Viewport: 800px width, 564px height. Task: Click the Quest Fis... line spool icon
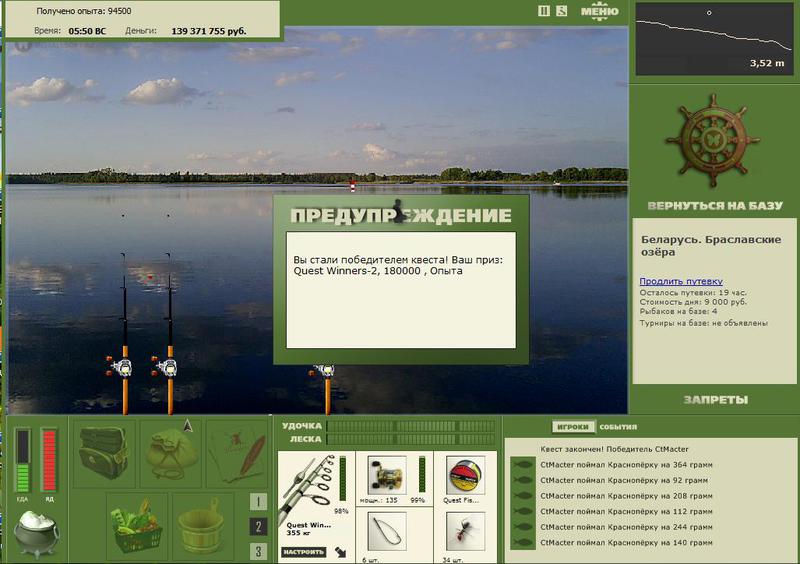coord(465,475)
